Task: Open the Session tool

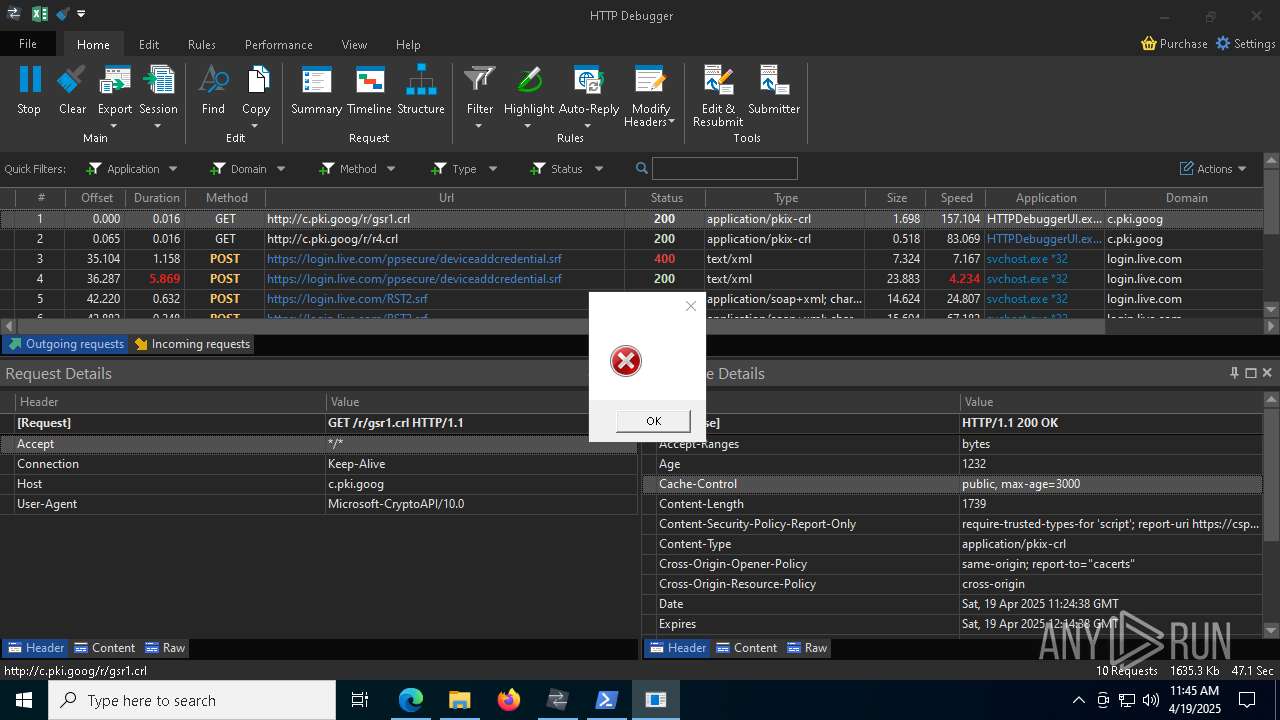Action: [158, 91]
